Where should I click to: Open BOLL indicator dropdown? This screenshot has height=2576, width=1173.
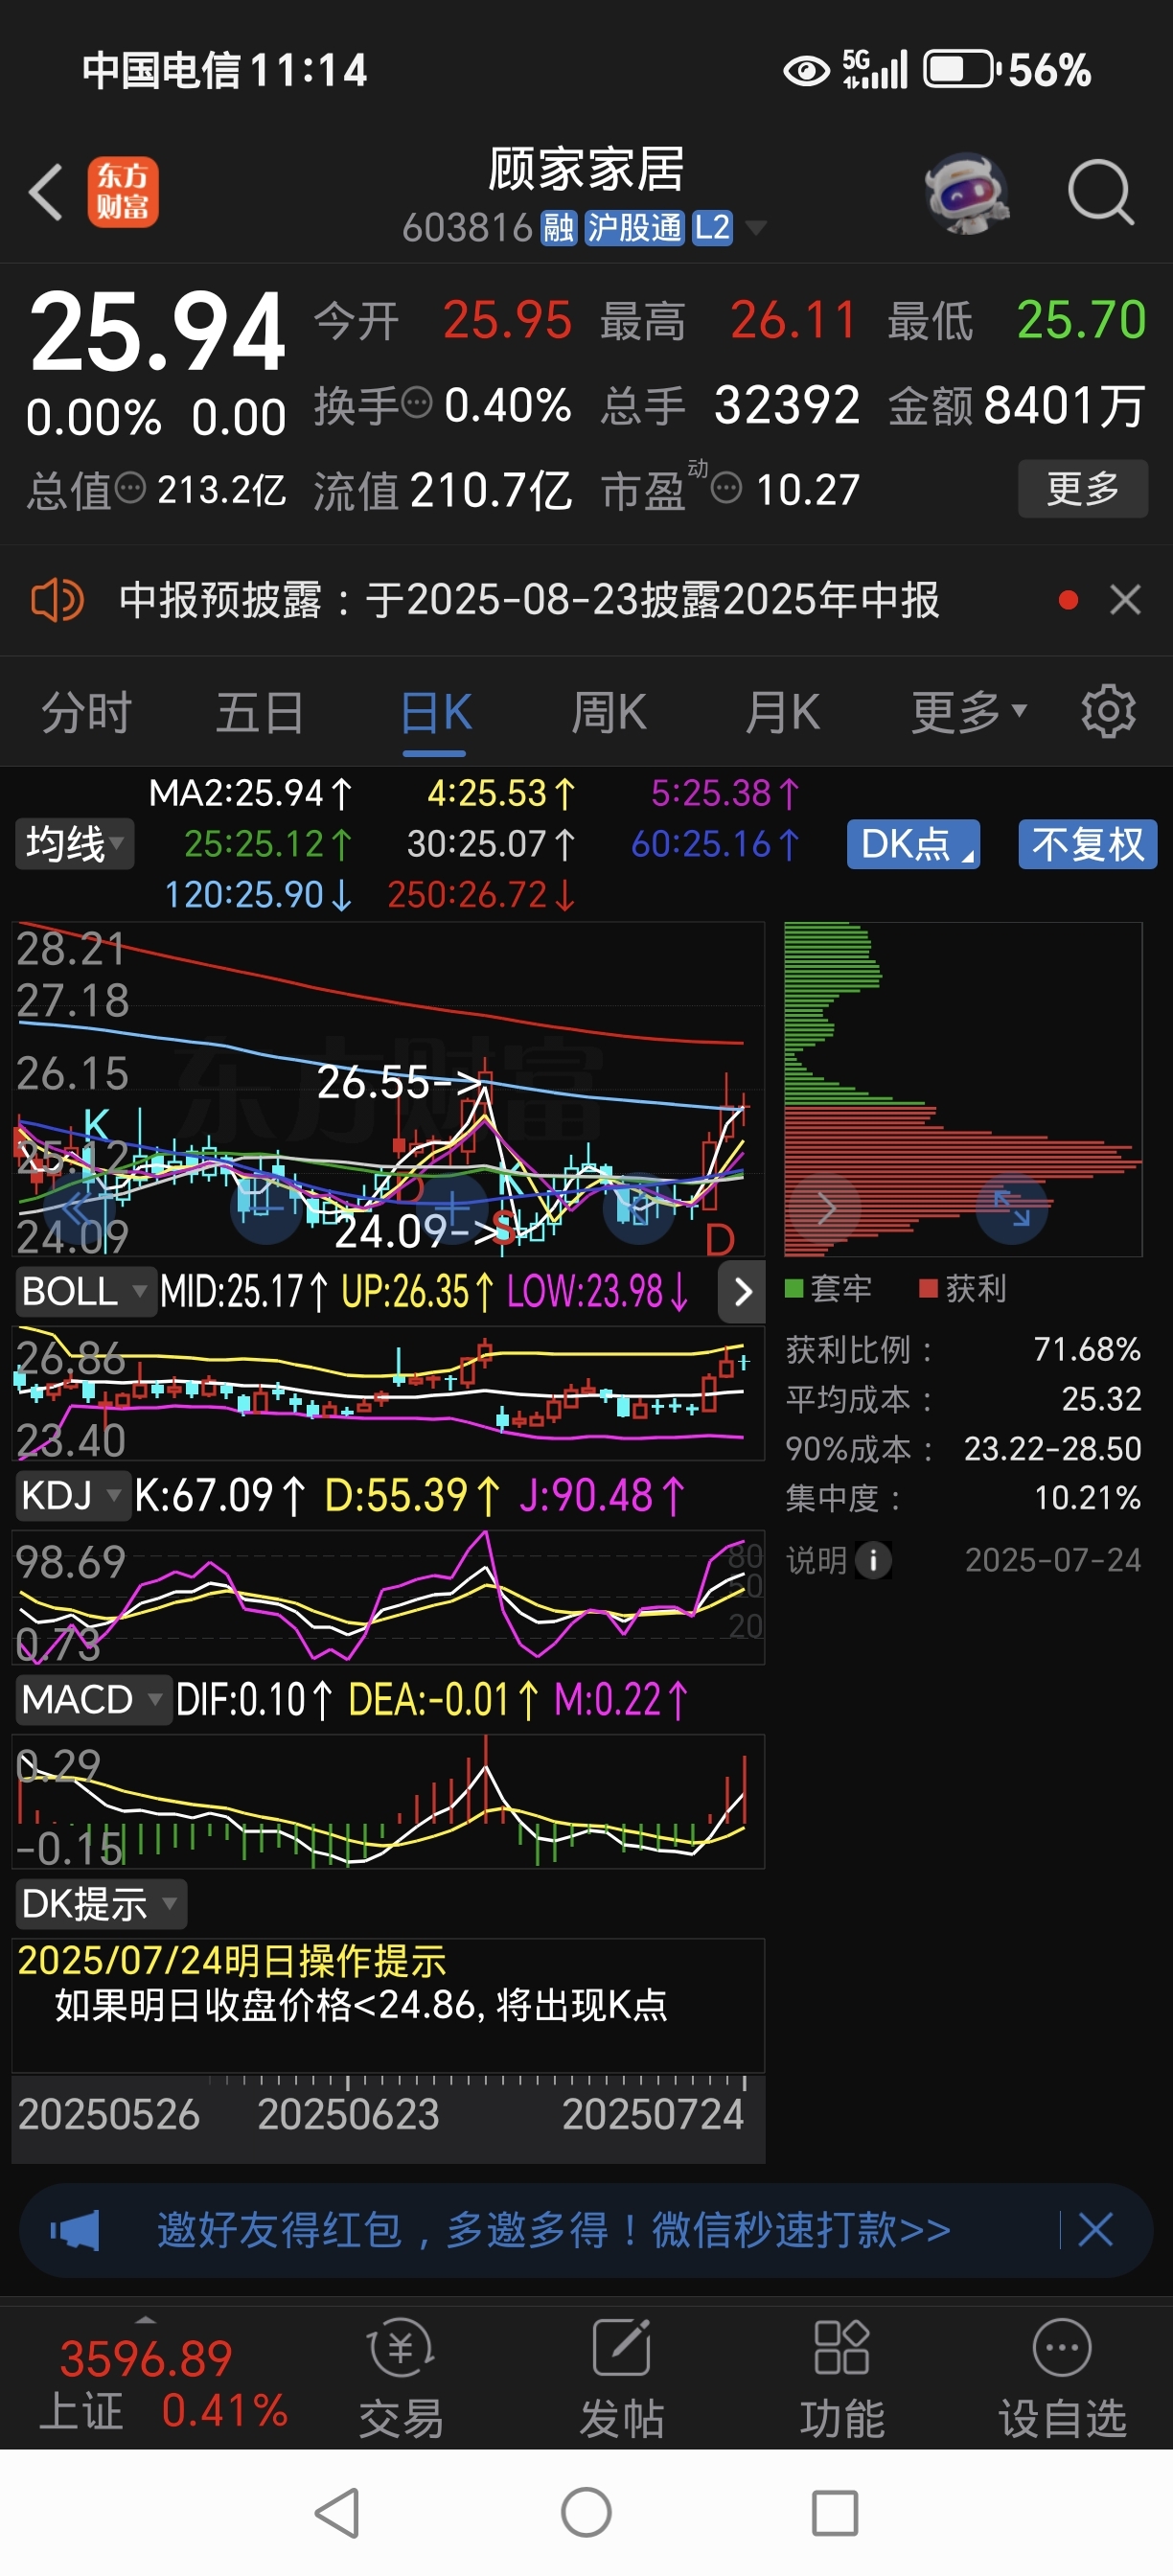pos(84,1291)
